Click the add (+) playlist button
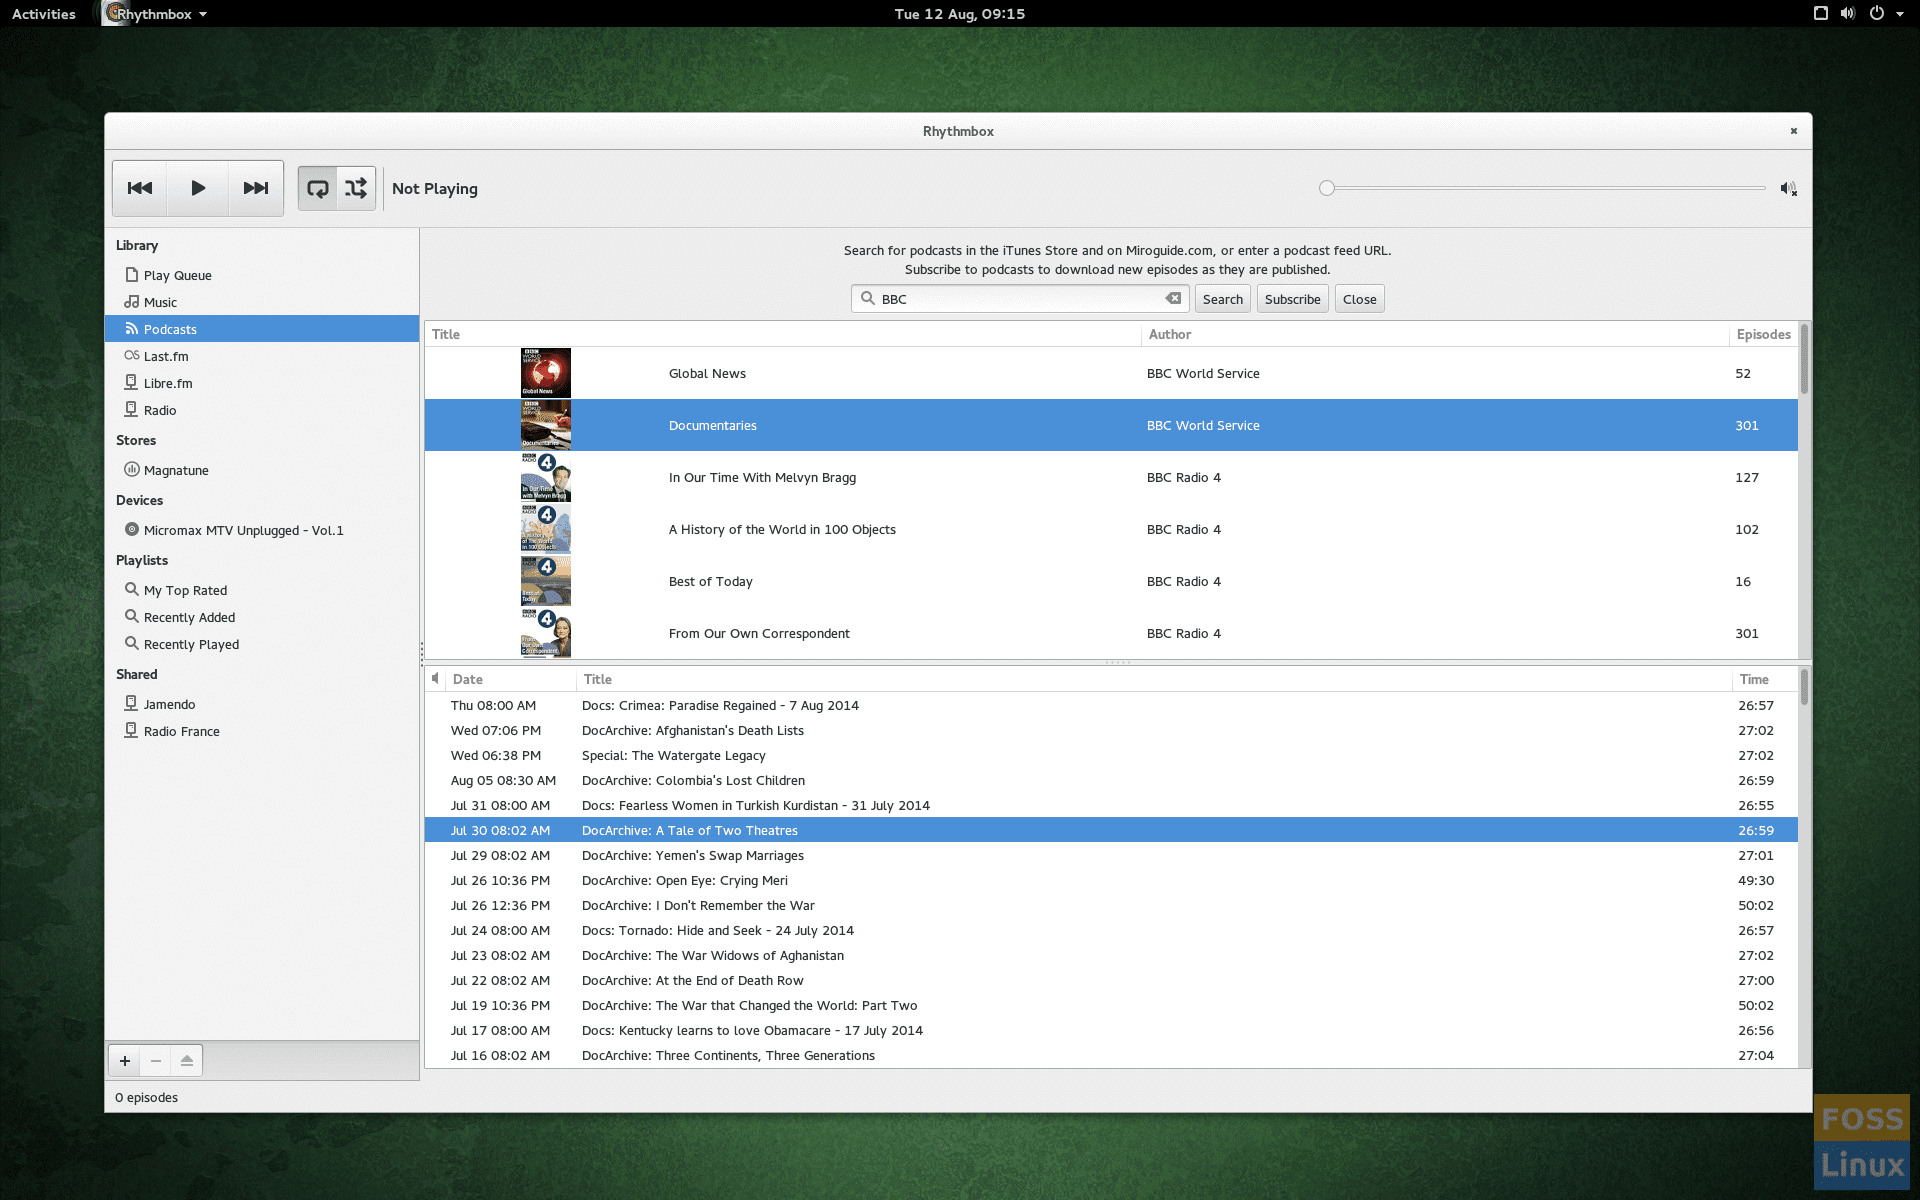The height and width of the screenshot is (1200, 1920). [x=125, y=1061]
